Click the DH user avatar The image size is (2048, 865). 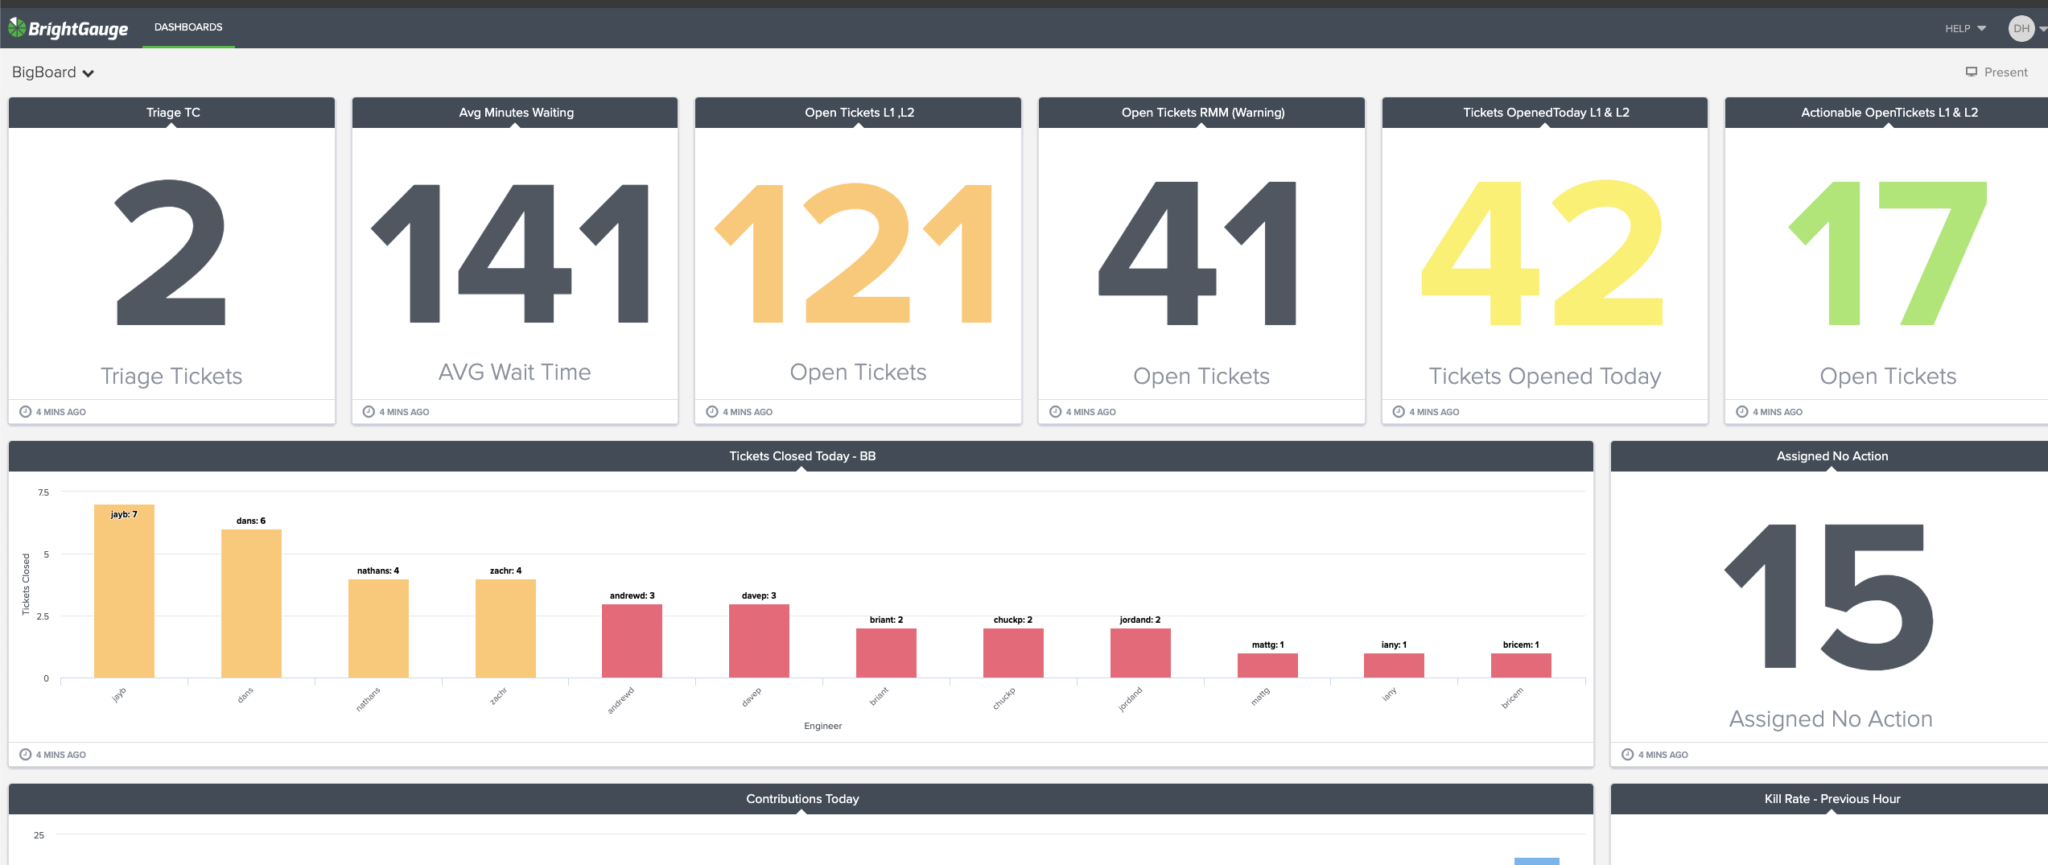click(x=2020, y=28)
